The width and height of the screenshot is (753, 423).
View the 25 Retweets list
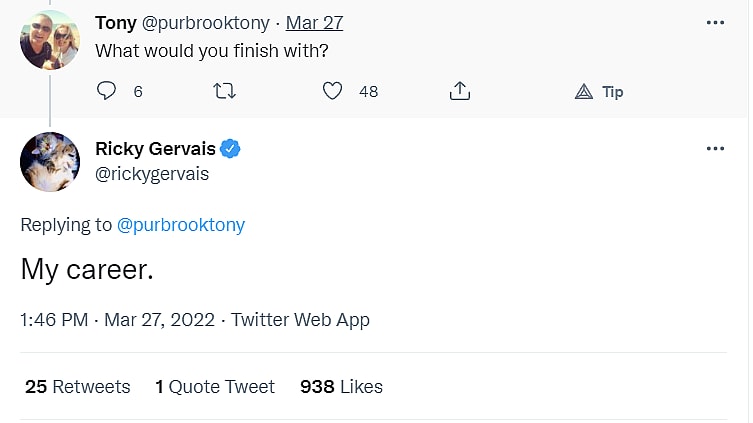(78, 386)
